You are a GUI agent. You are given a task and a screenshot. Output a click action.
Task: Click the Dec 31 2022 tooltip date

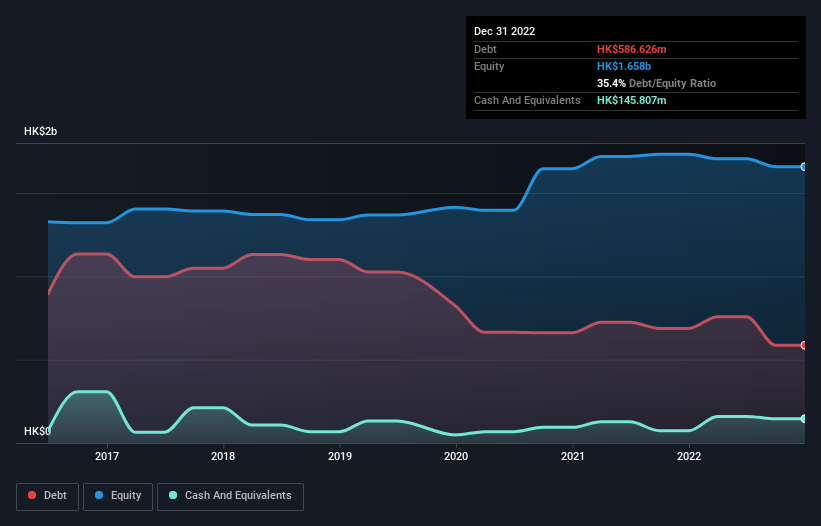[x=504, y=31]
